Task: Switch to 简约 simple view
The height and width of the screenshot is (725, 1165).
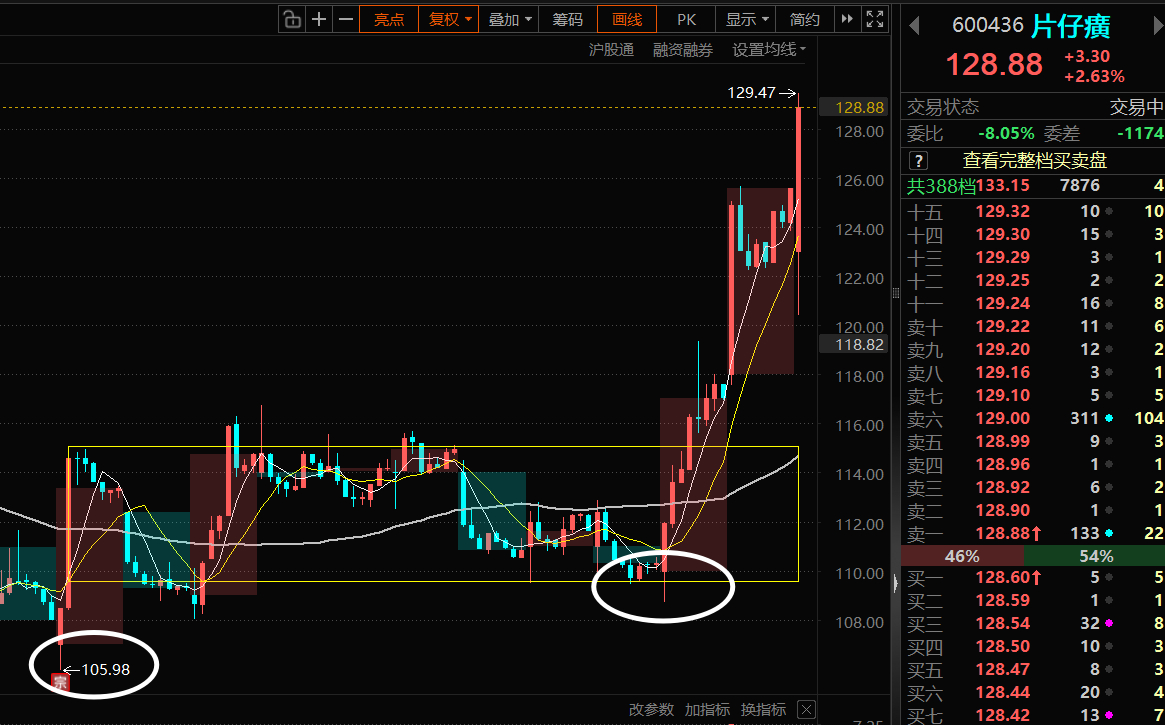Action: 805,19
